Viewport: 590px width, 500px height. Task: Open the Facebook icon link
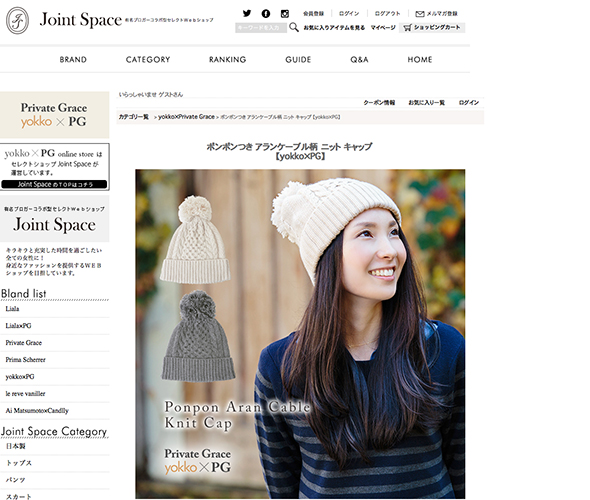pyautogui.click(x=266, y=14)
